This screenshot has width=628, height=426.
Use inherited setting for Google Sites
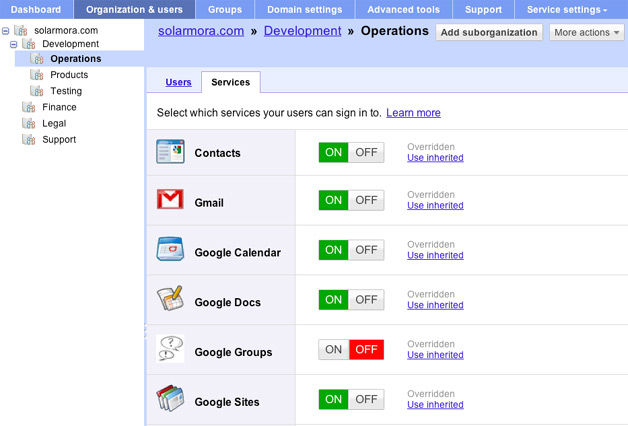435,405
